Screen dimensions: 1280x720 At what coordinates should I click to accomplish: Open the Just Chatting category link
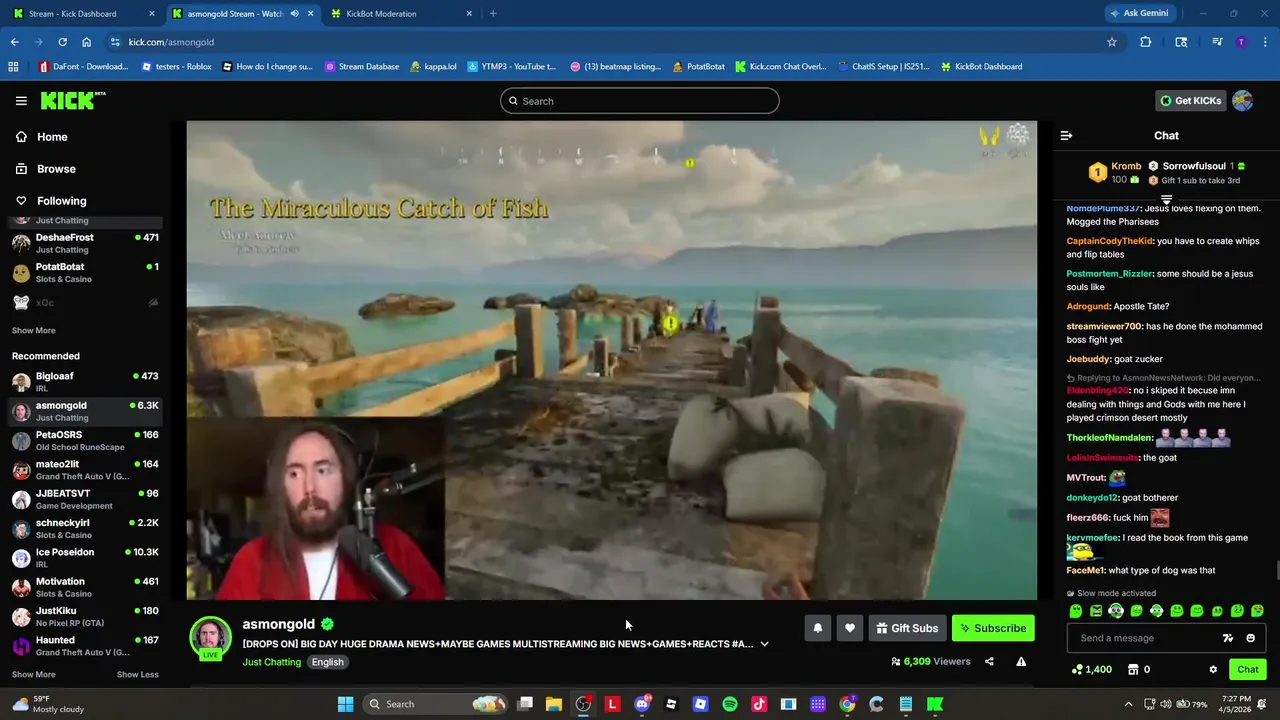click(x=271, y=662)
